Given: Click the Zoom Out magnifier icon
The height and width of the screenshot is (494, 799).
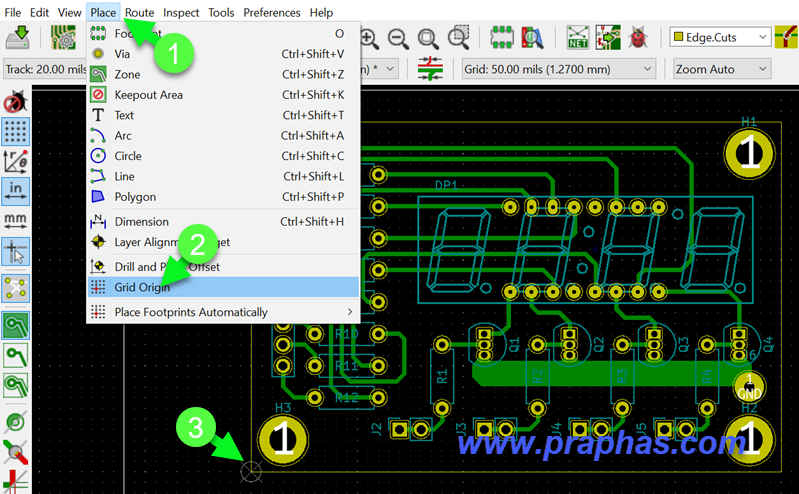Looking at the screenshot, I should pyautogui.click(x=398, y=38).
